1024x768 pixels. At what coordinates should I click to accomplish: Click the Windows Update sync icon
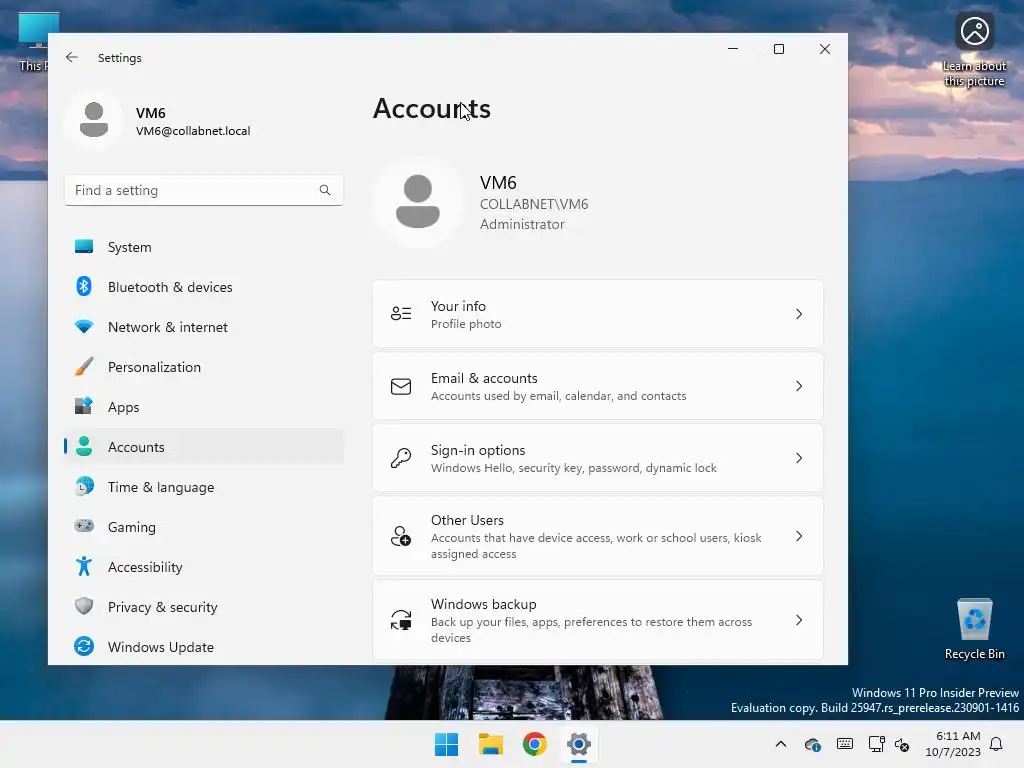click(84, 647)
